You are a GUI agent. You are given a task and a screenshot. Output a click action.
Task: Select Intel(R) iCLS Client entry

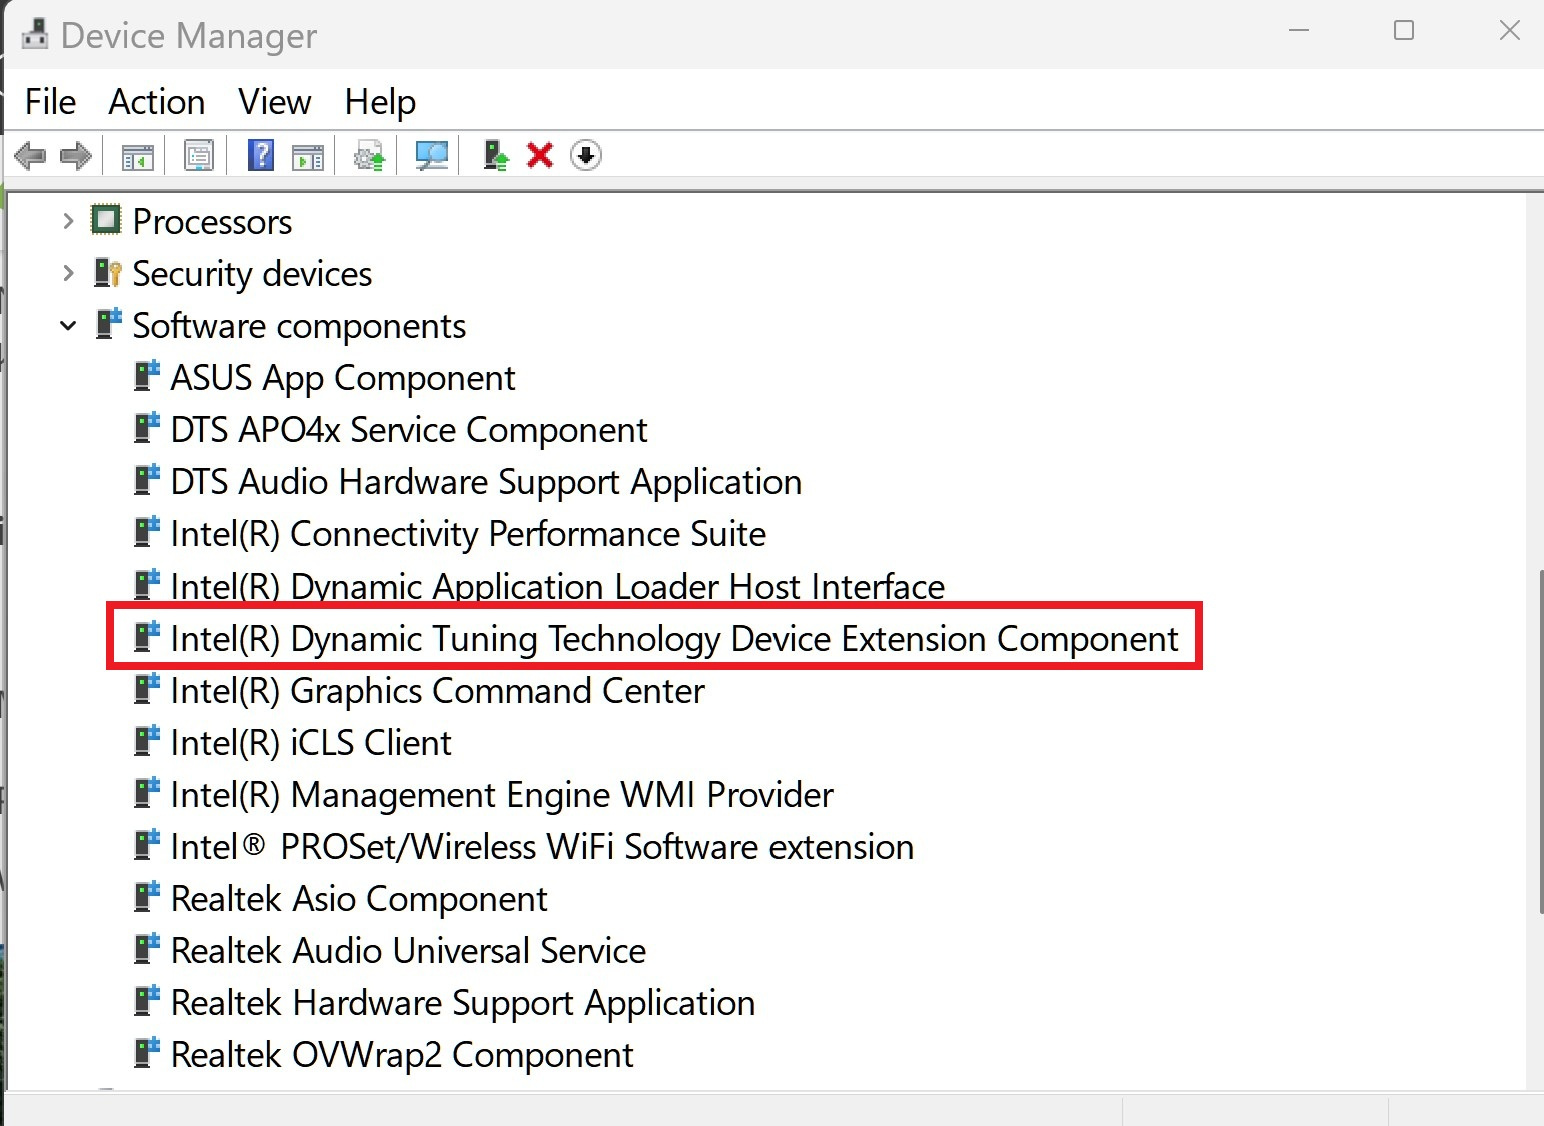[x=311, y=743]
